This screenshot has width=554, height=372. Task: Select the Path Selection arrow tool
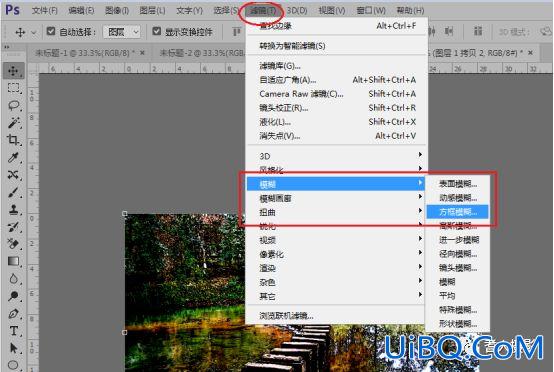coord(13,348)
